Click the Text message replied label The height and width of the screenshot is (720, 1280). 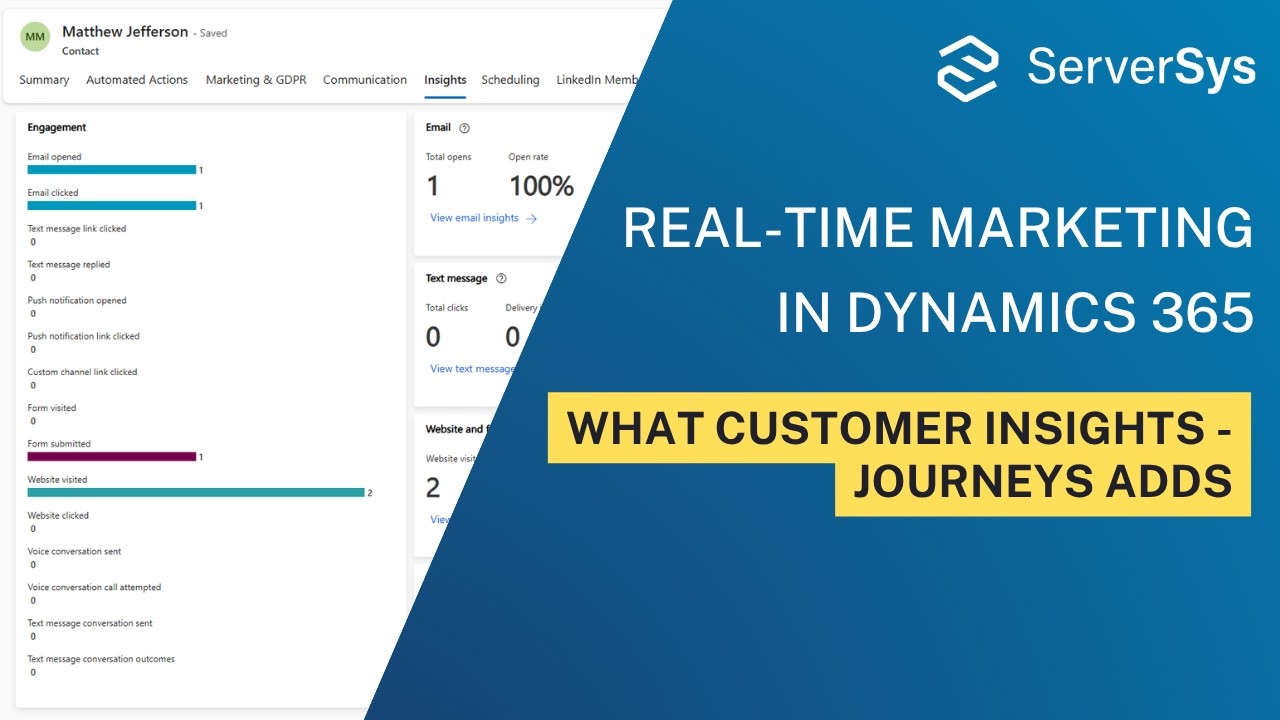pyautogui.click(x=69, y=265)
